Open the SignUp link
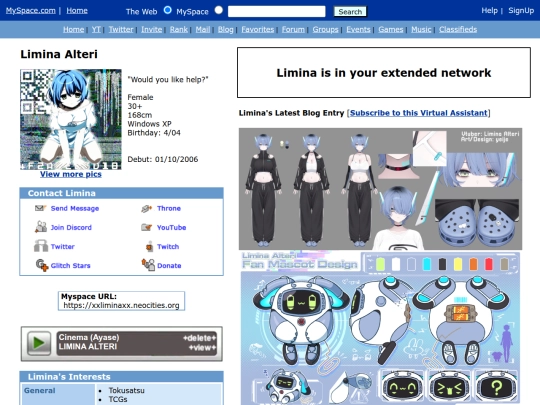 coord(521,10)
